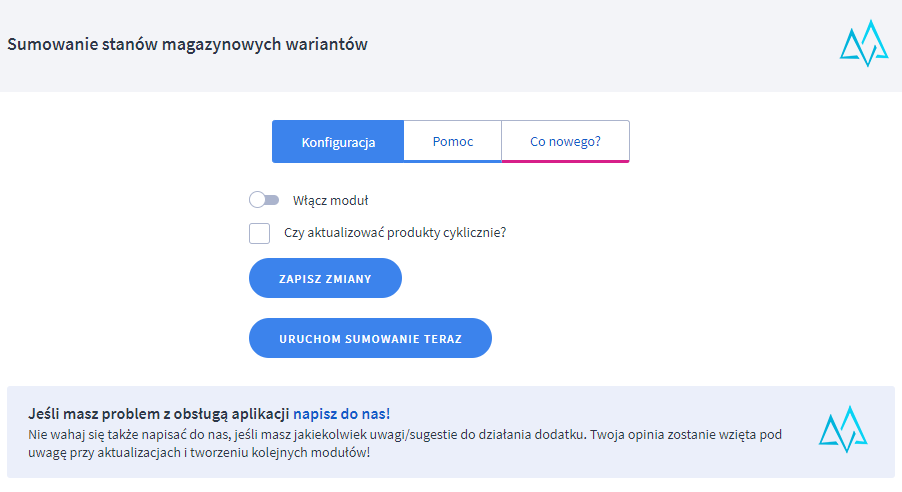Enable the Włącz moduł switch
The width and height of the screenshot is (902, 492).
coord(264,200)
